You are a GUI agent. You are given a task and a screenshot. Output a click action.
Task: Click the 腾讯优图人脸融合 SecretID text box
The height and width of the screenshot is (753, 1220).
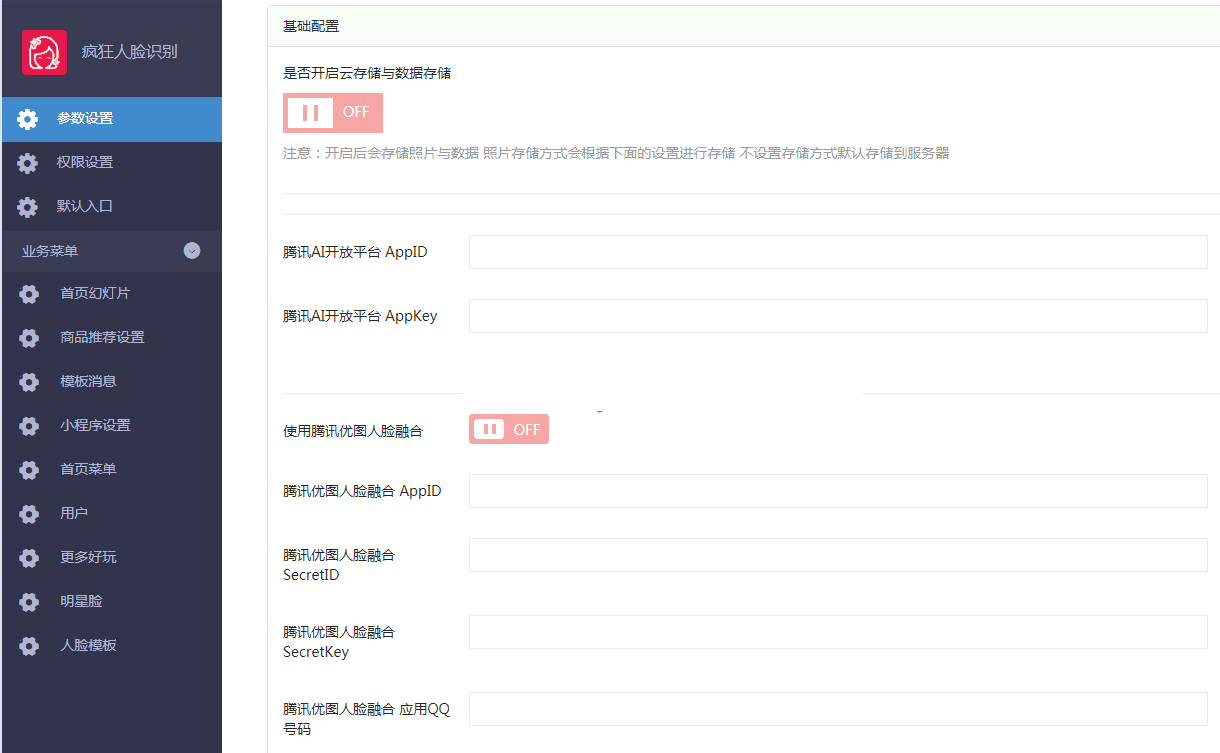837,555
